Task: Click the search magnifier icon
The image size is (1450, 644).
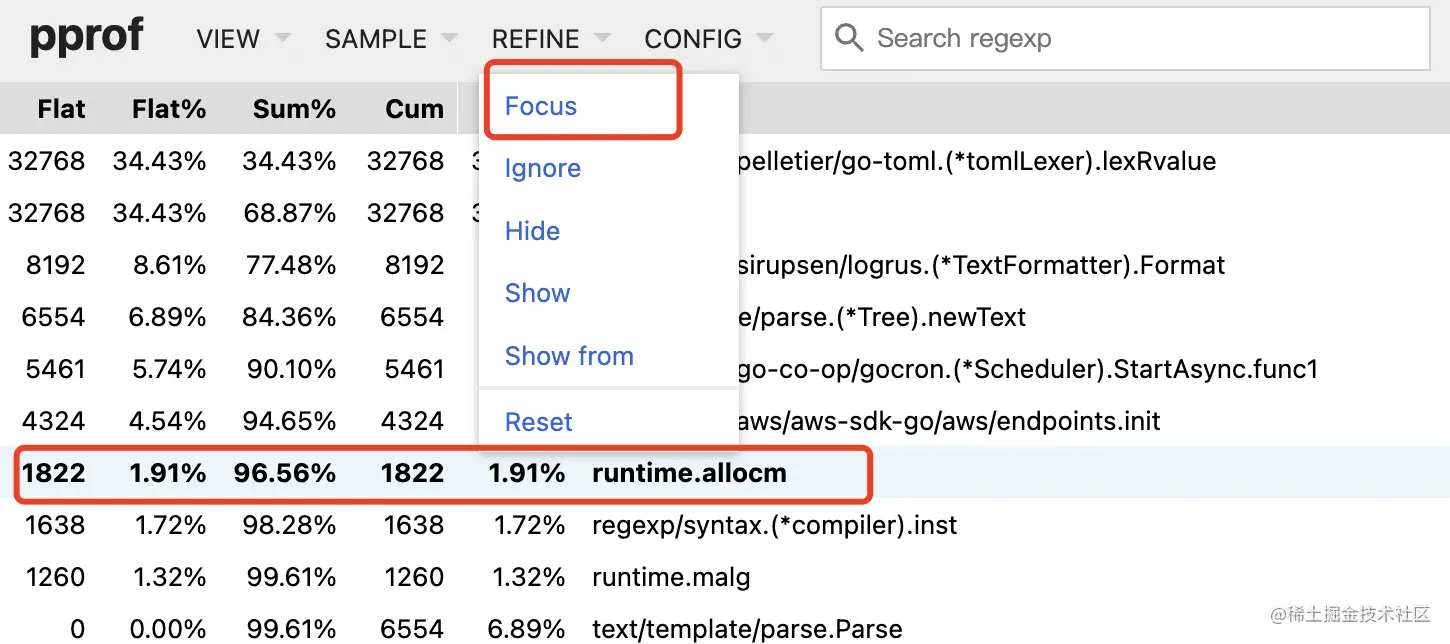Action: coord(848,38)
